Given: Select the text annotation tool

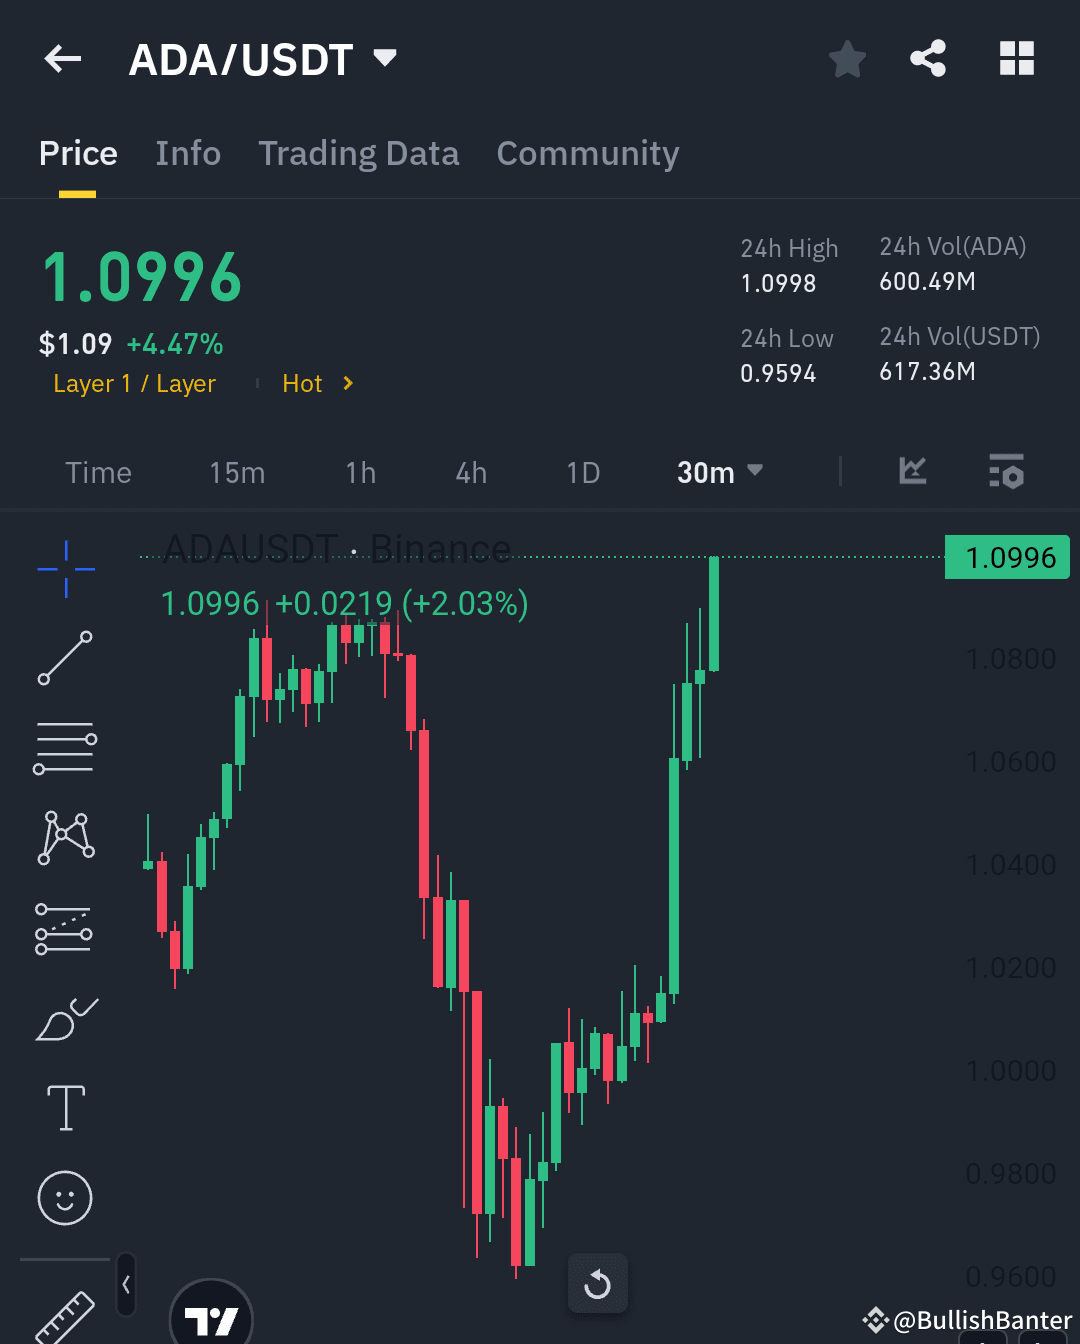Looking at the screenshot, I should point(64,1108).
